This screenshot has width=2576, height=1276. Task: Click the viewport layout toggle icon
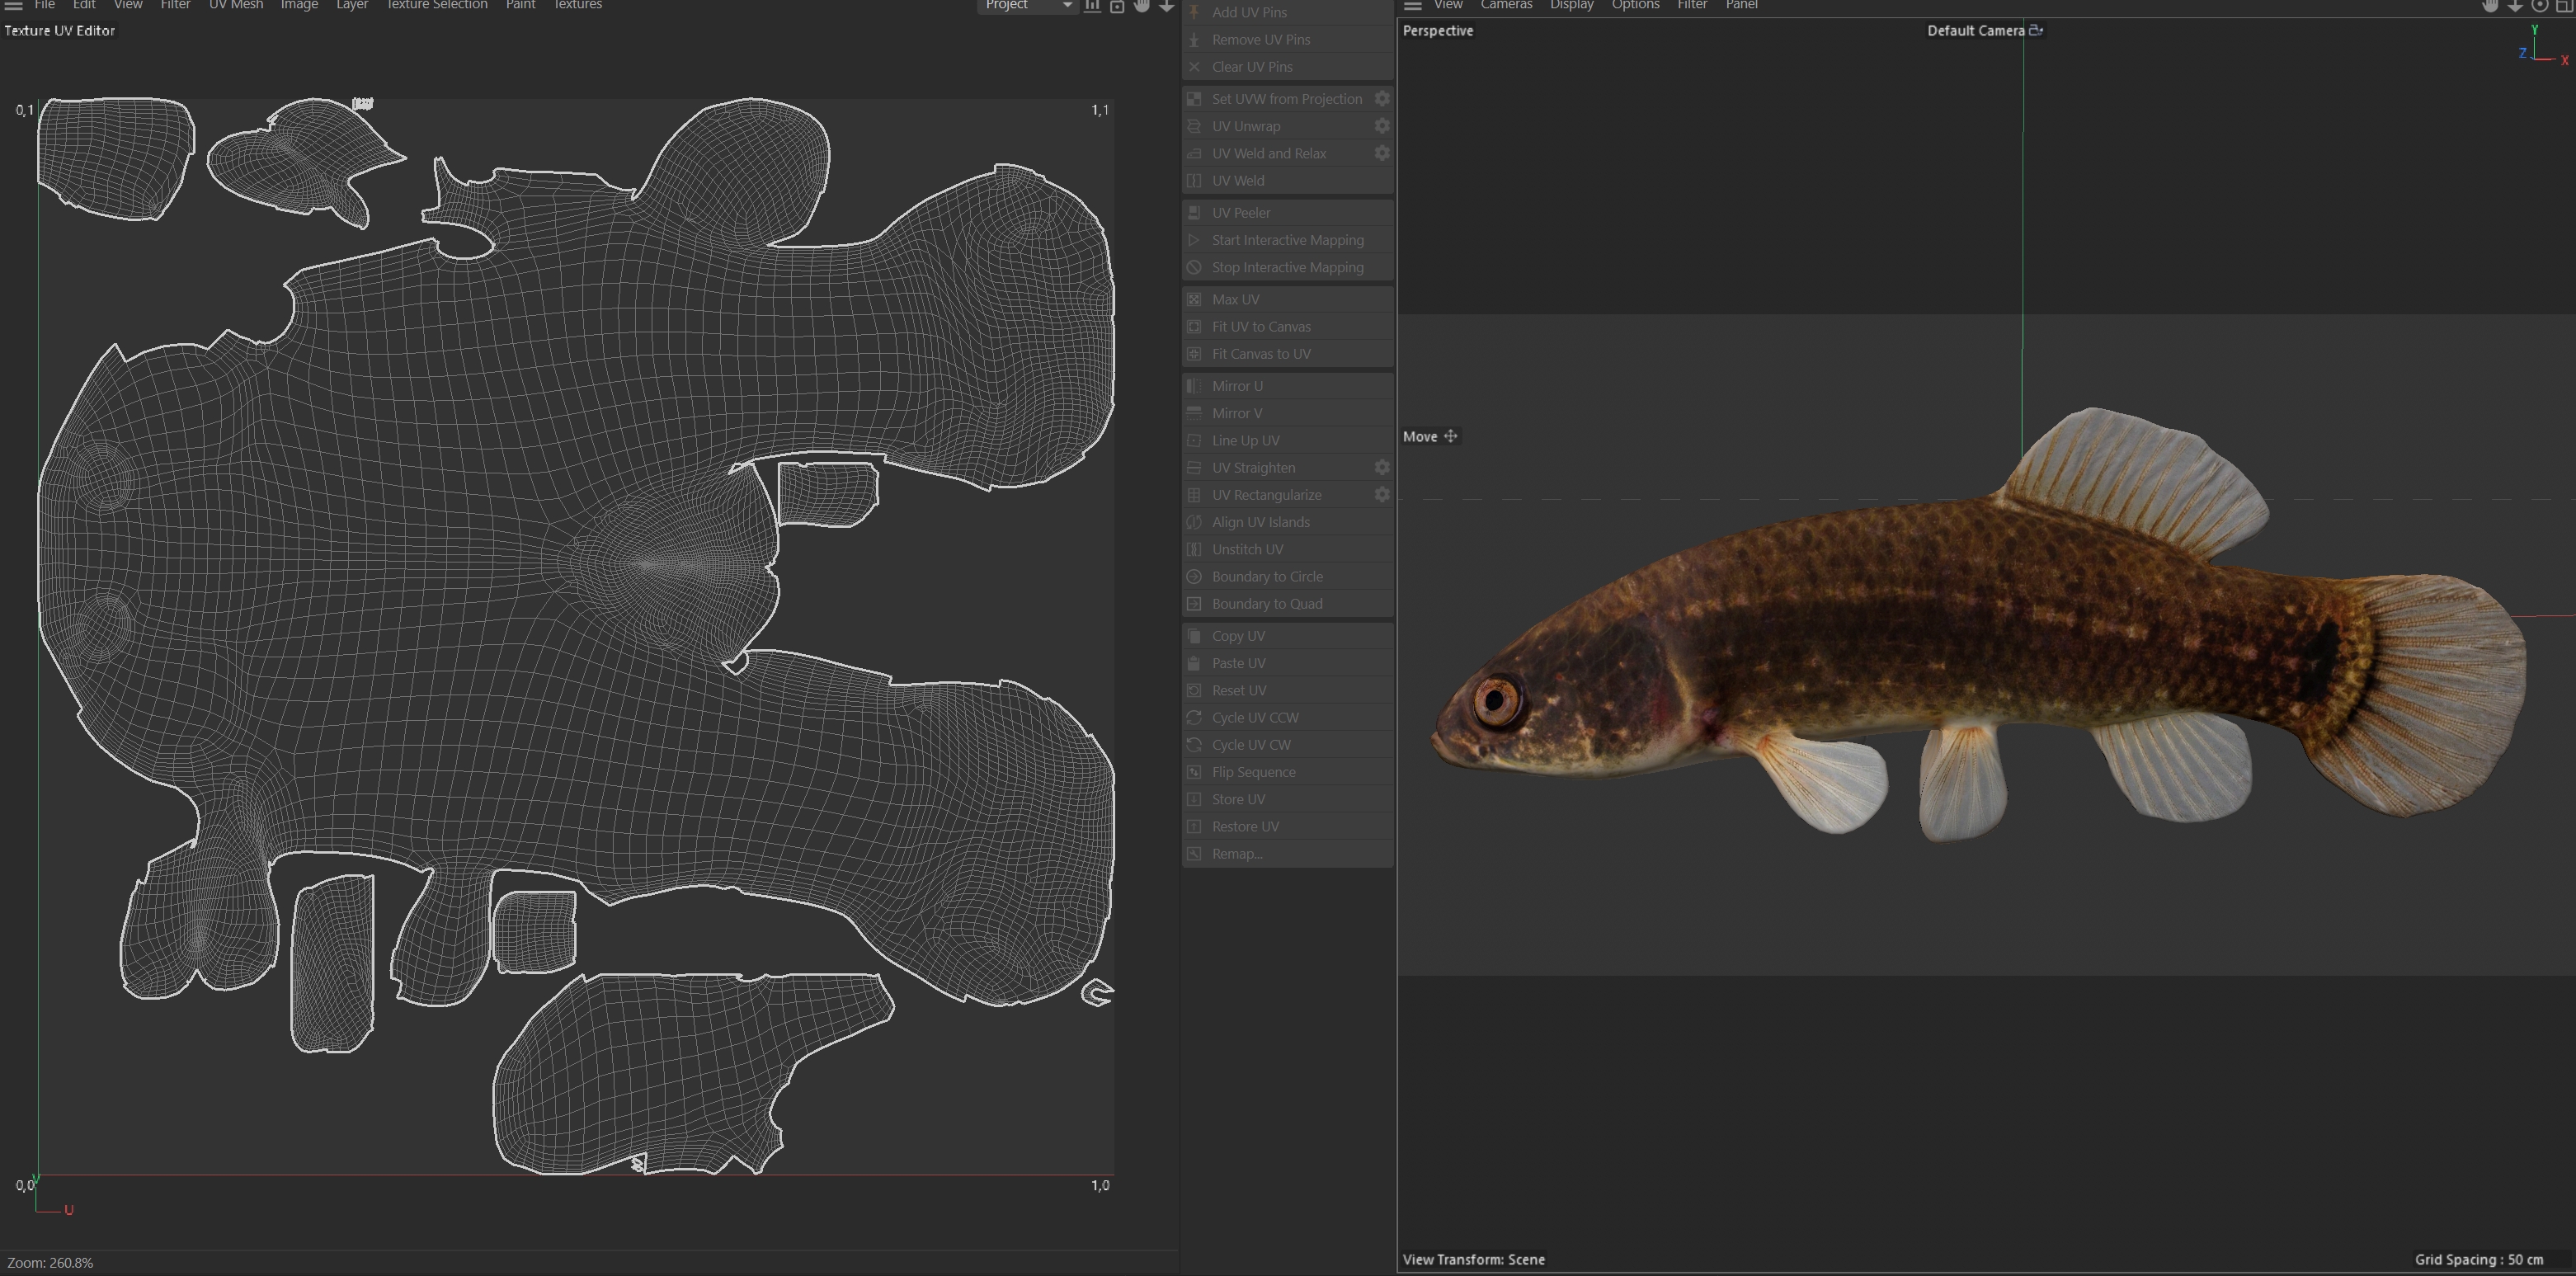pyautogui.click(x=2564, y=5)
